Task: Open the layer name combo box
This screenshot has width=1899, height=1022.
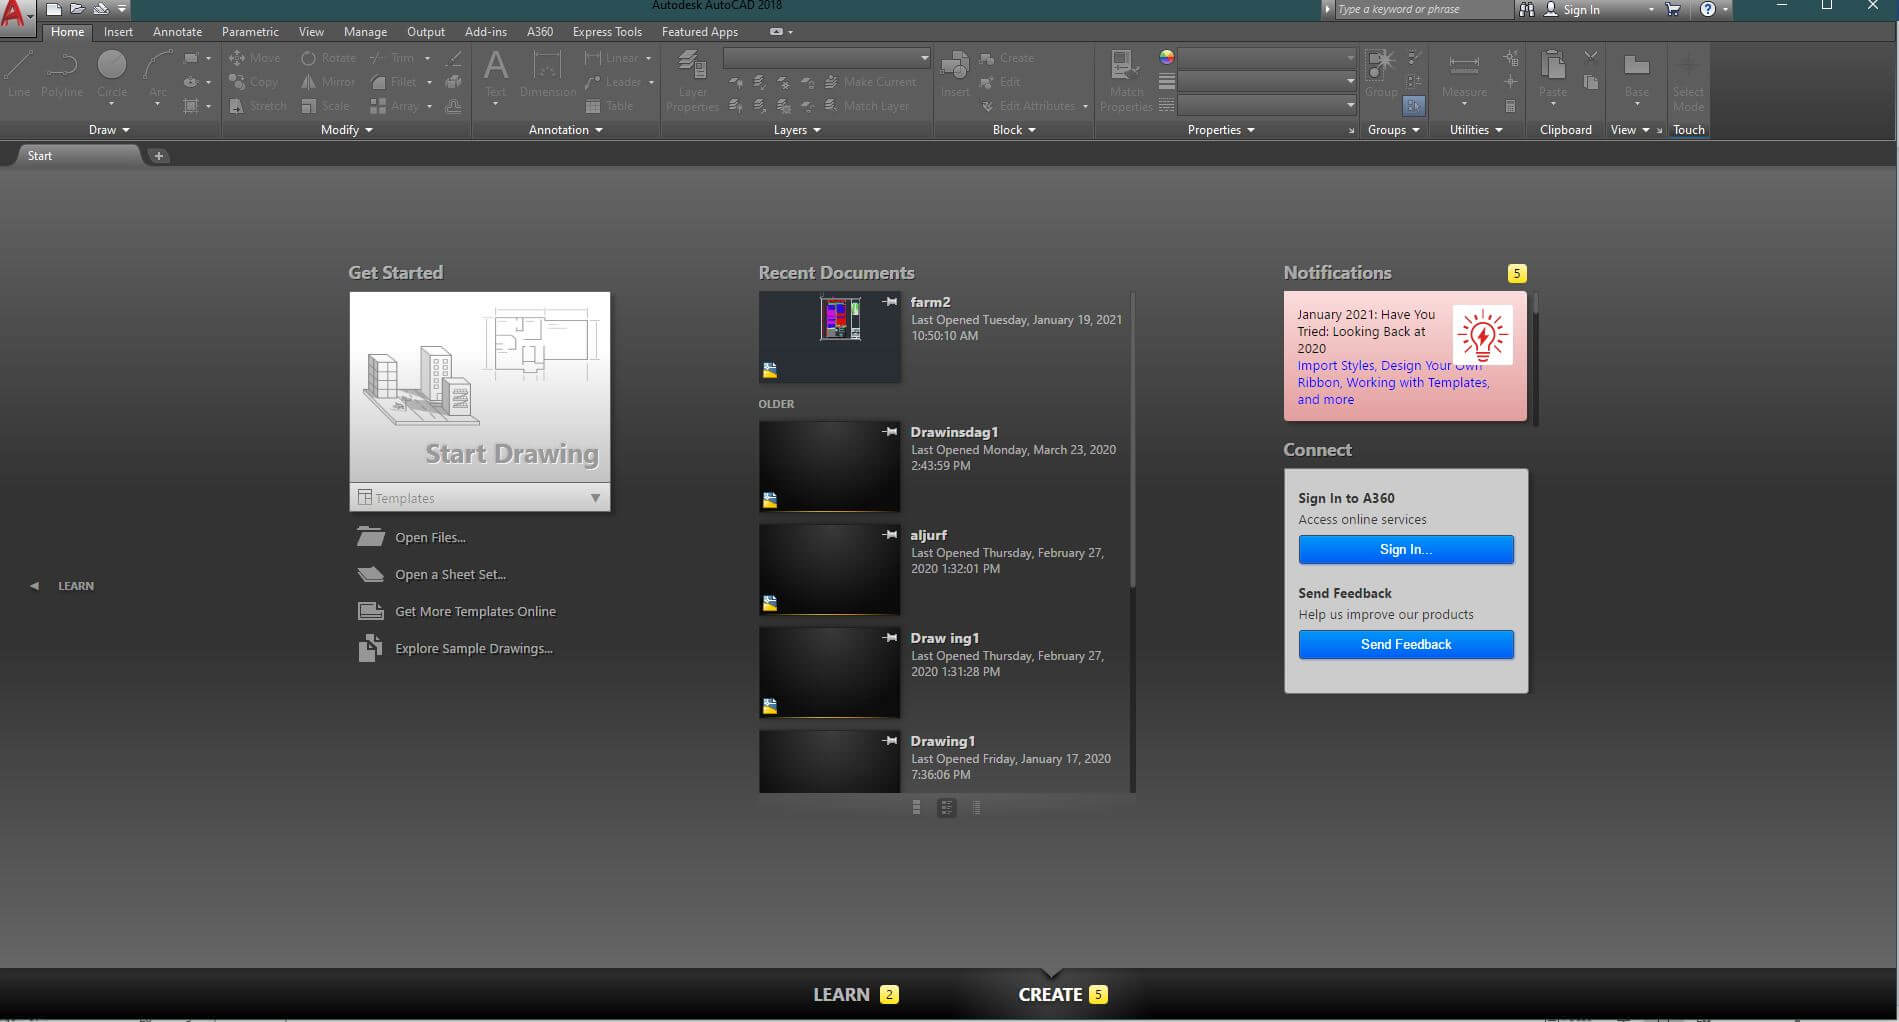Action: pyautogui.click(x=826, y=58)
